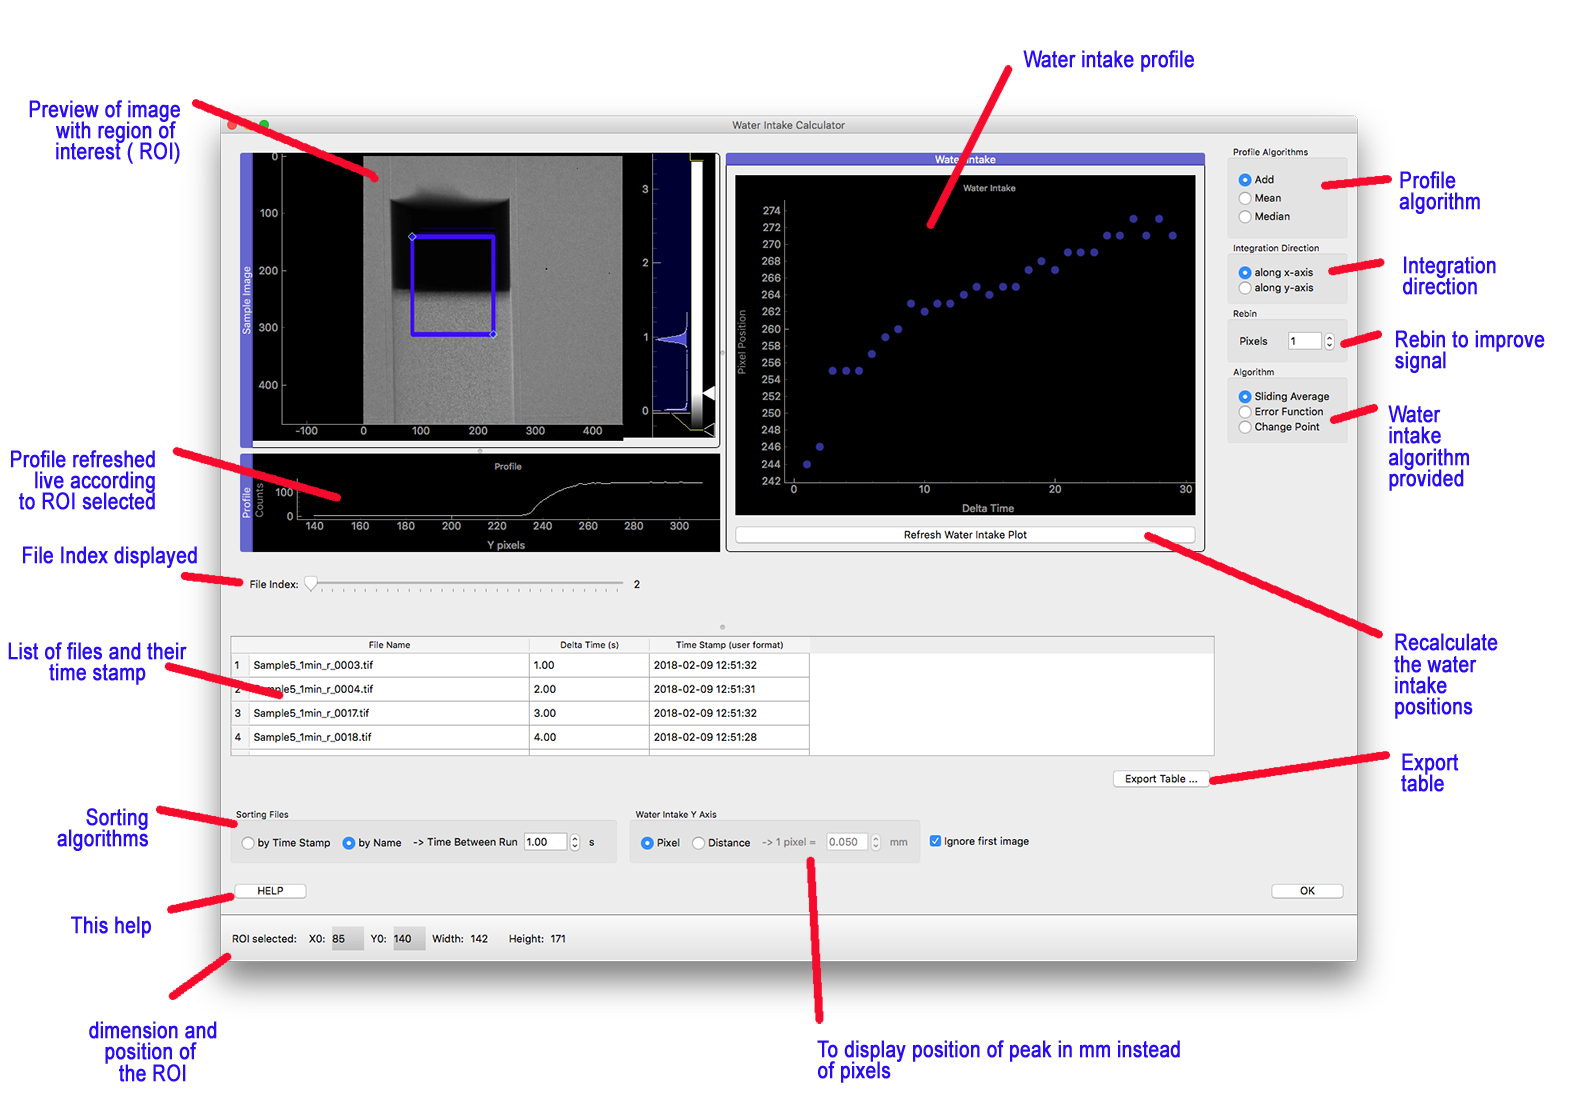Click the File Index slider handle
1578x1116 pixels.
[x=311, y=584]
